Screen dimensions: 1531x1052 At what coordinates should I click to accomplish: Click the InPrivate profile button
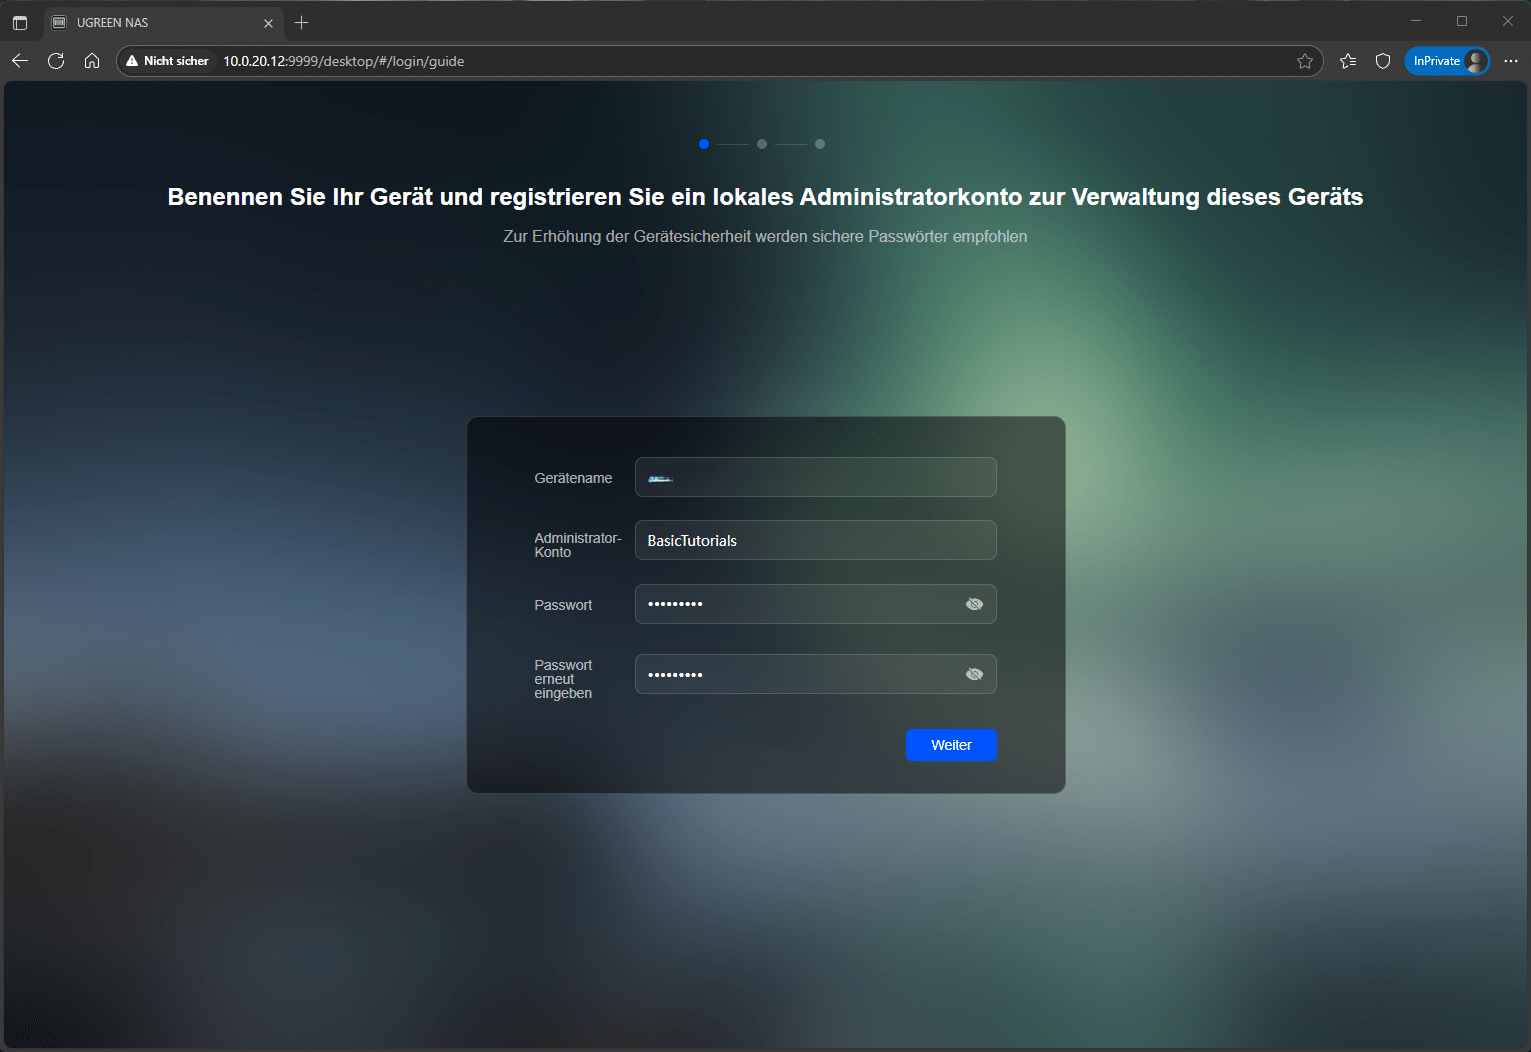click(1446, 61)
